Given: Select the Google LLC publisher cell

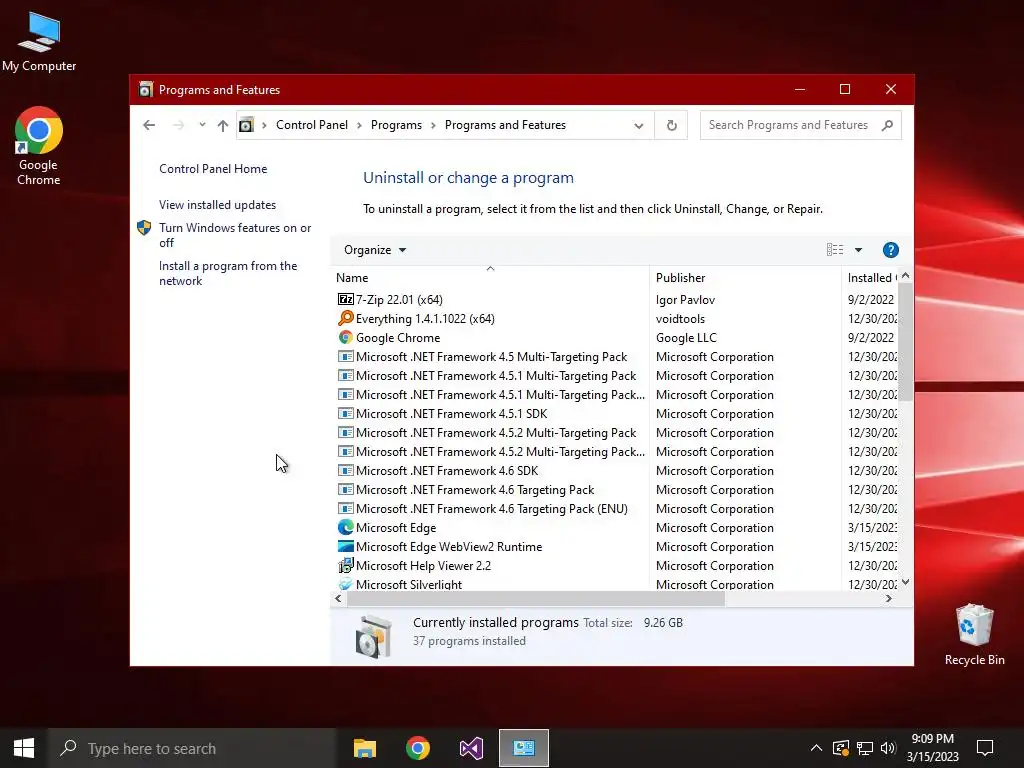Looking at the screenshot, I should tap(686, 338).
